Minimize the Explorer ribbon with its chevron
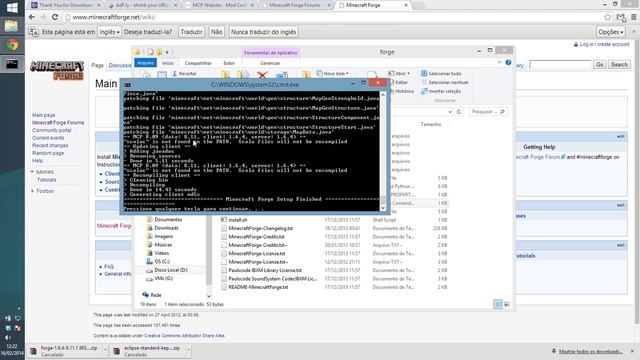The image size is (640, 360). [x=499, y=62]
